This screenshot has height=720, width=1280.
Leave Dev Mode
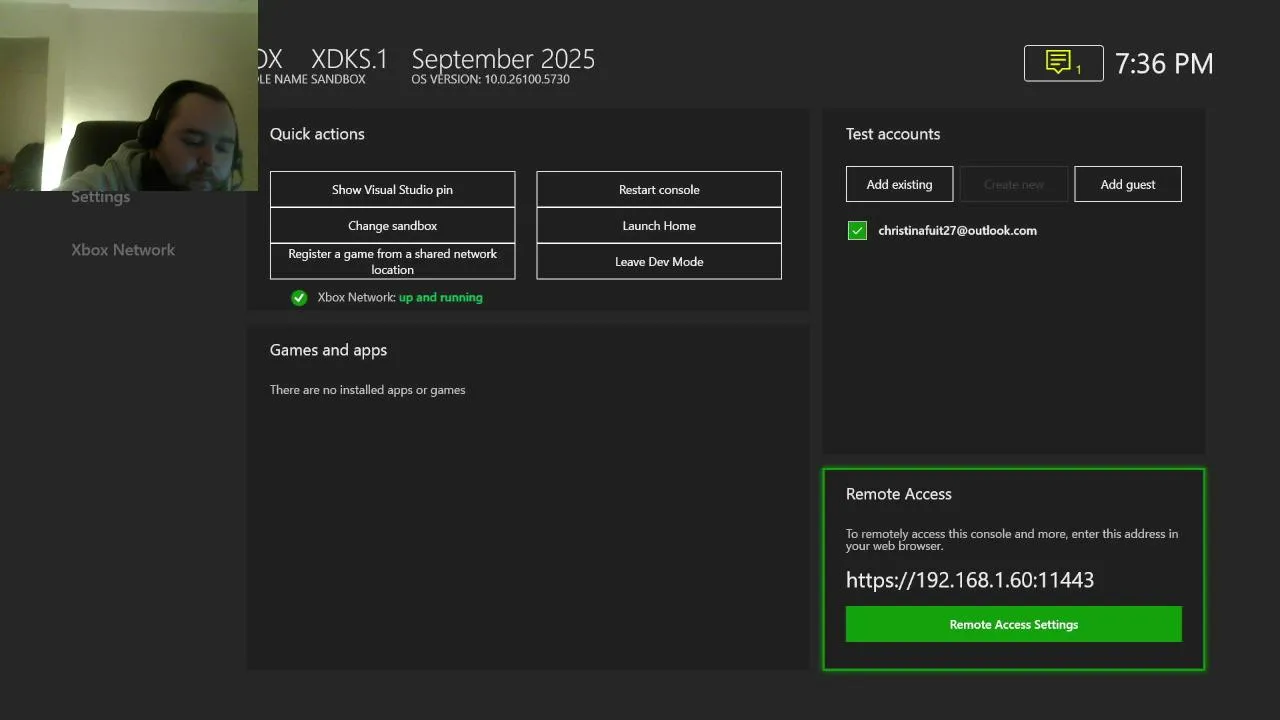pyautogui.click(x=659, y=261)
